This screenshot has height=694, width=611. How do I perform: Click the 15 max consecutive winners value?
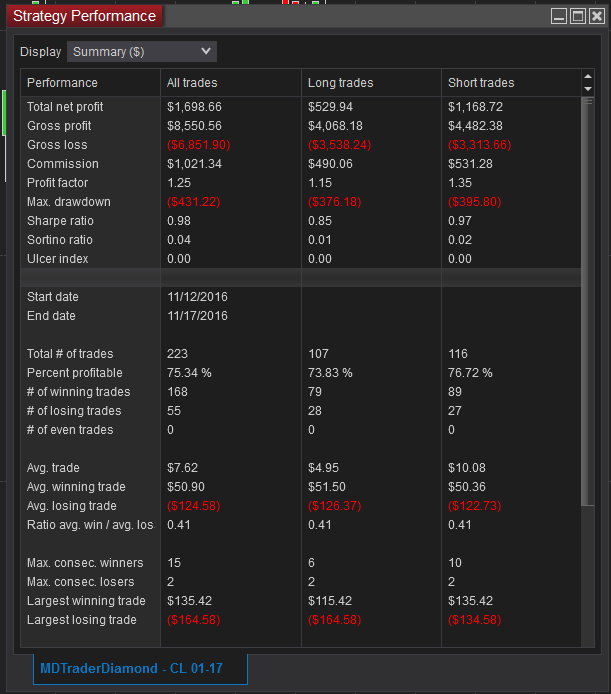(174, 563)
